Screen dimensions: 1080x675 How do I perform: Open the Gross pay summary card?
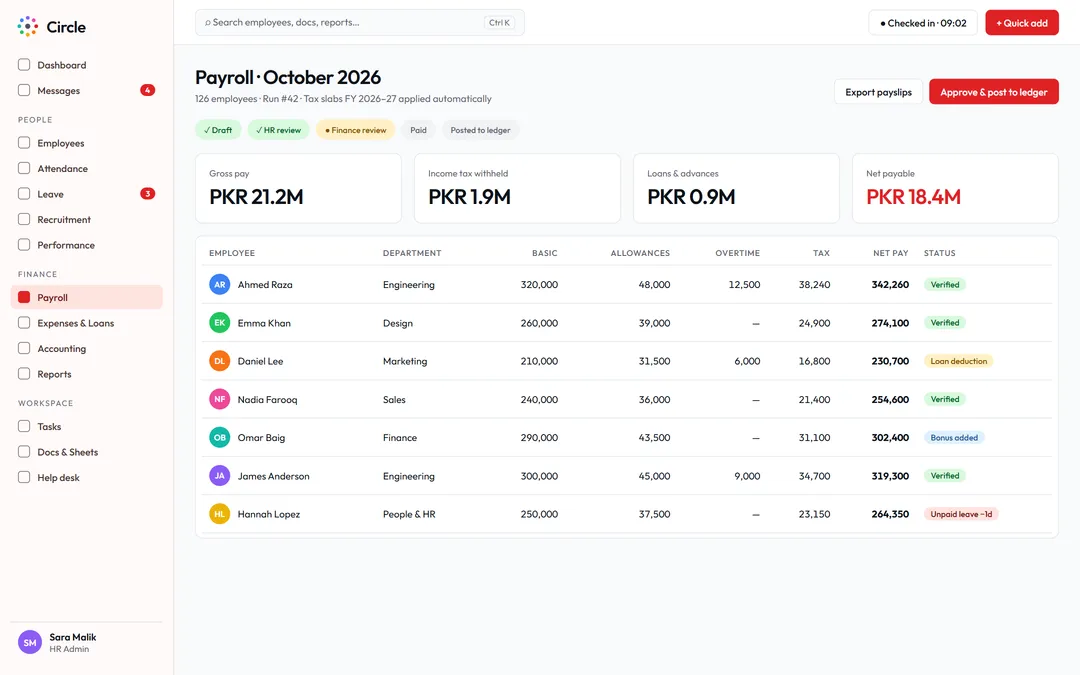point(298,188)
